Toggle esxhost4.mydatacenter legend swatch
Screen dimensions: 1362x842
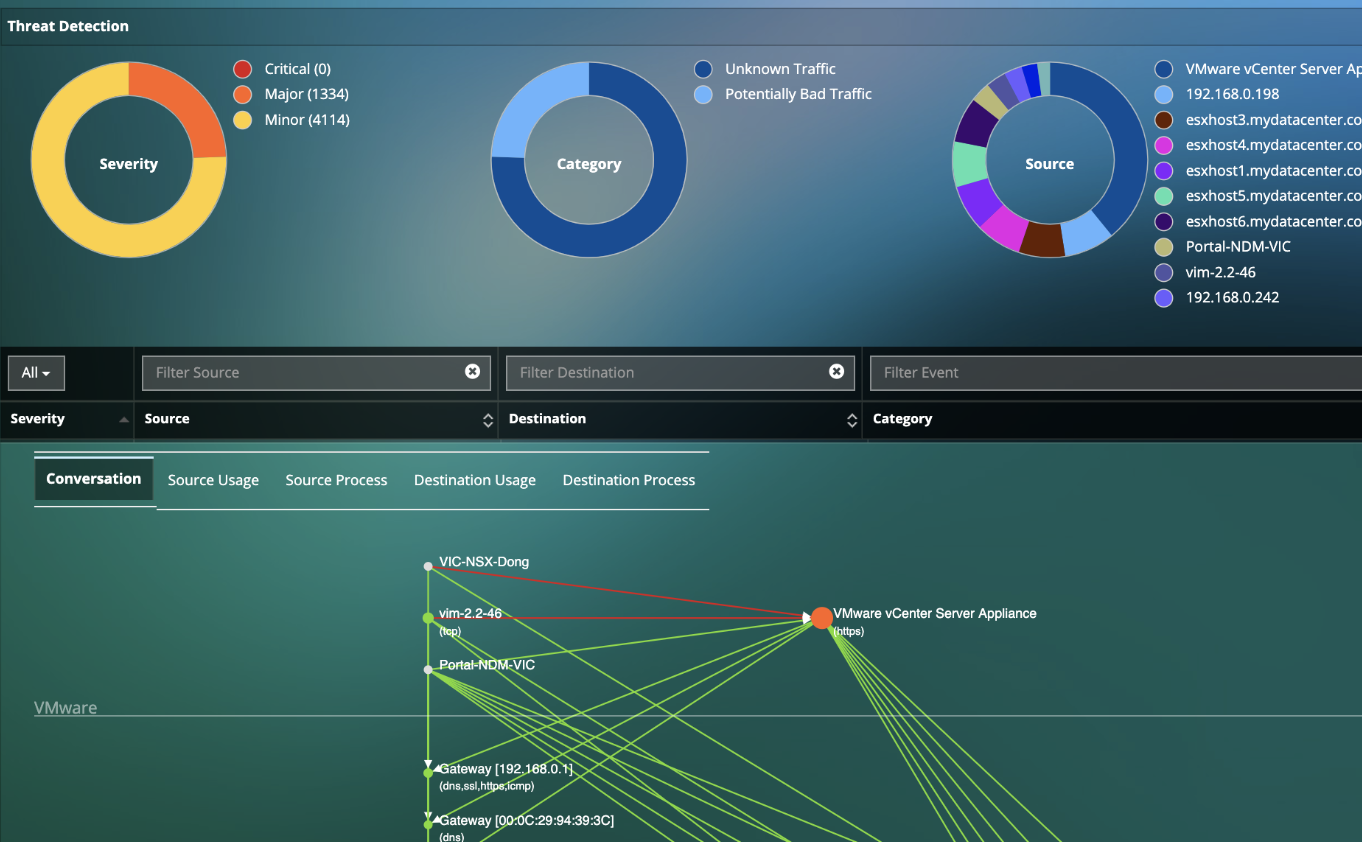(x=1163, y=145)
